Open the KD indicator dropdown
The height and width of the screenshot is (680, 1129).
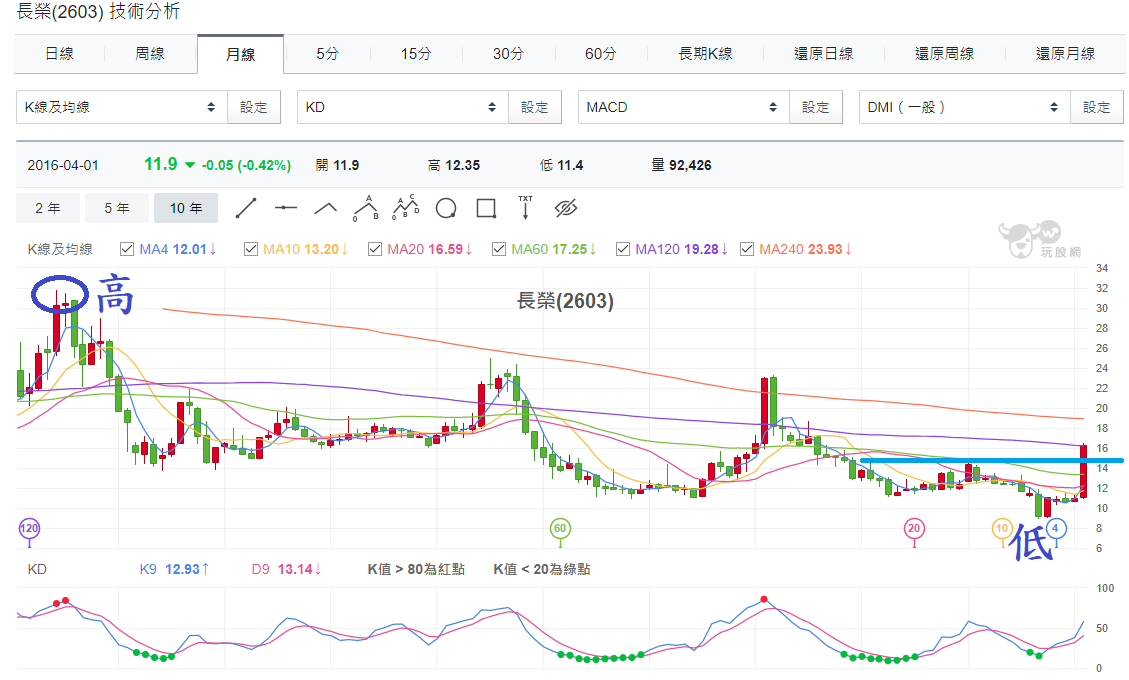click(x=402, y=107)
